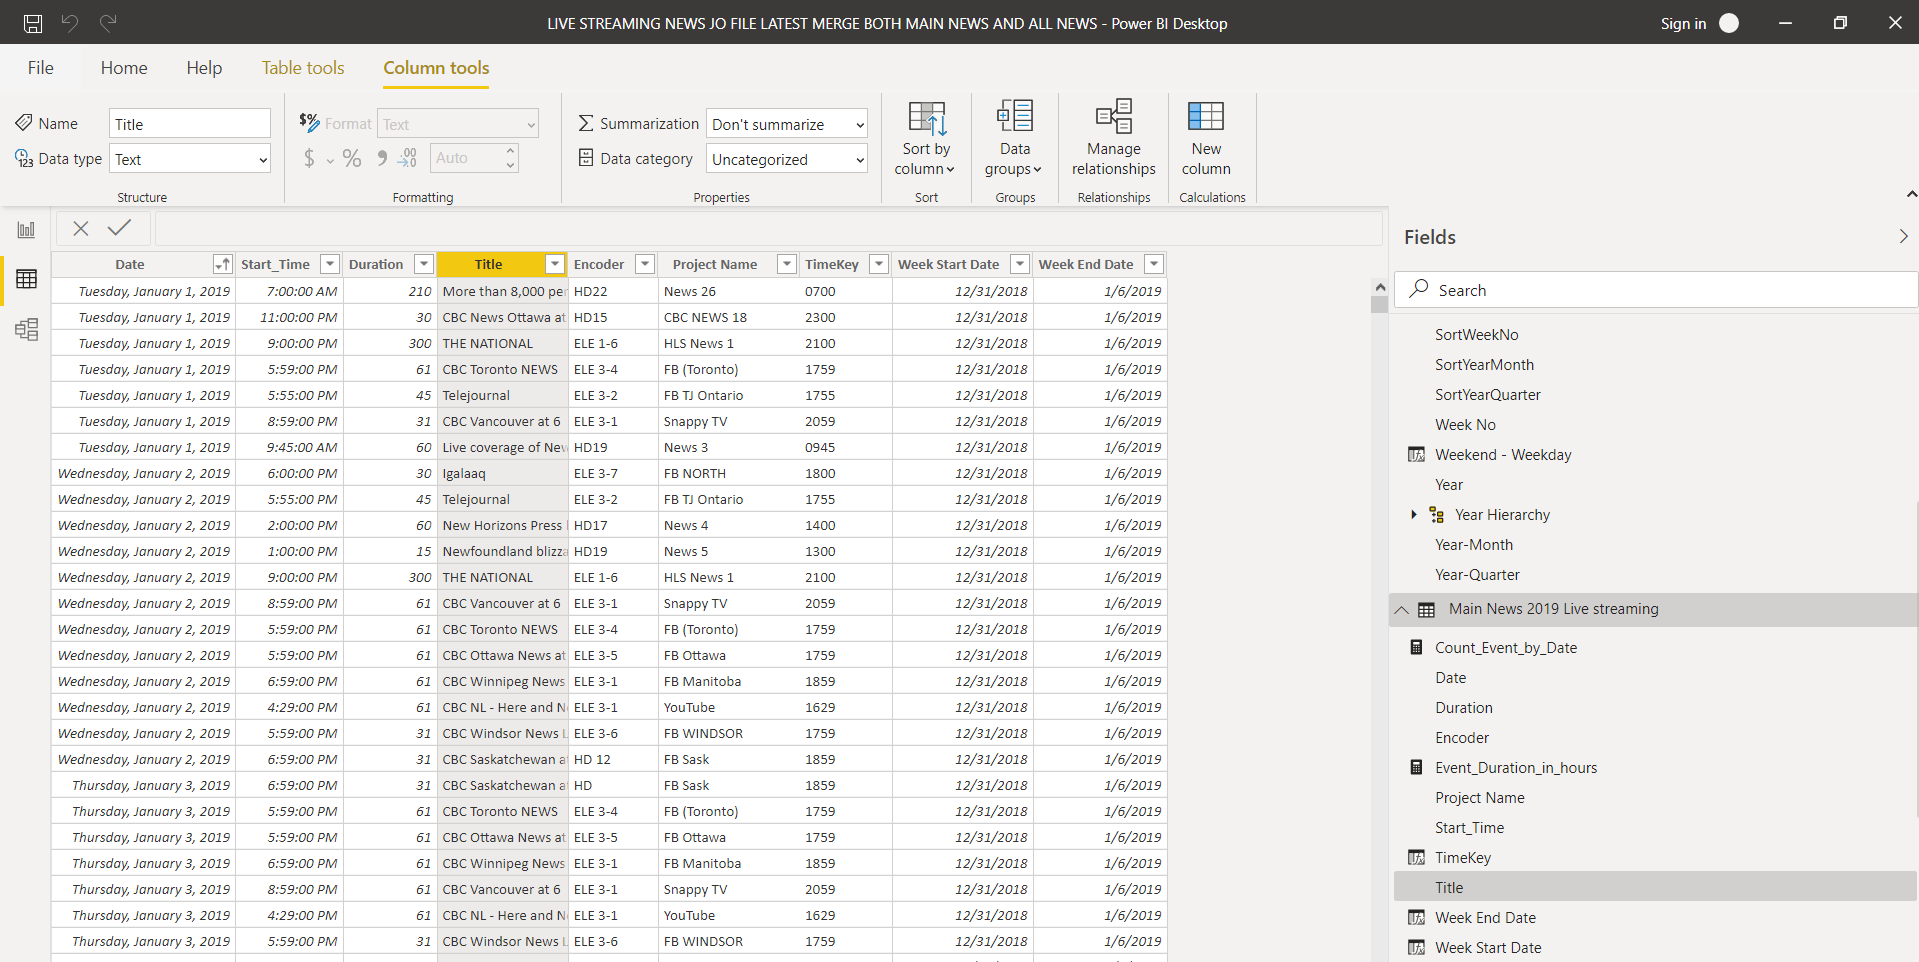Open the Report view from left sidebar
Screen dimensions: 1919x962
click(x=27, y=230)
